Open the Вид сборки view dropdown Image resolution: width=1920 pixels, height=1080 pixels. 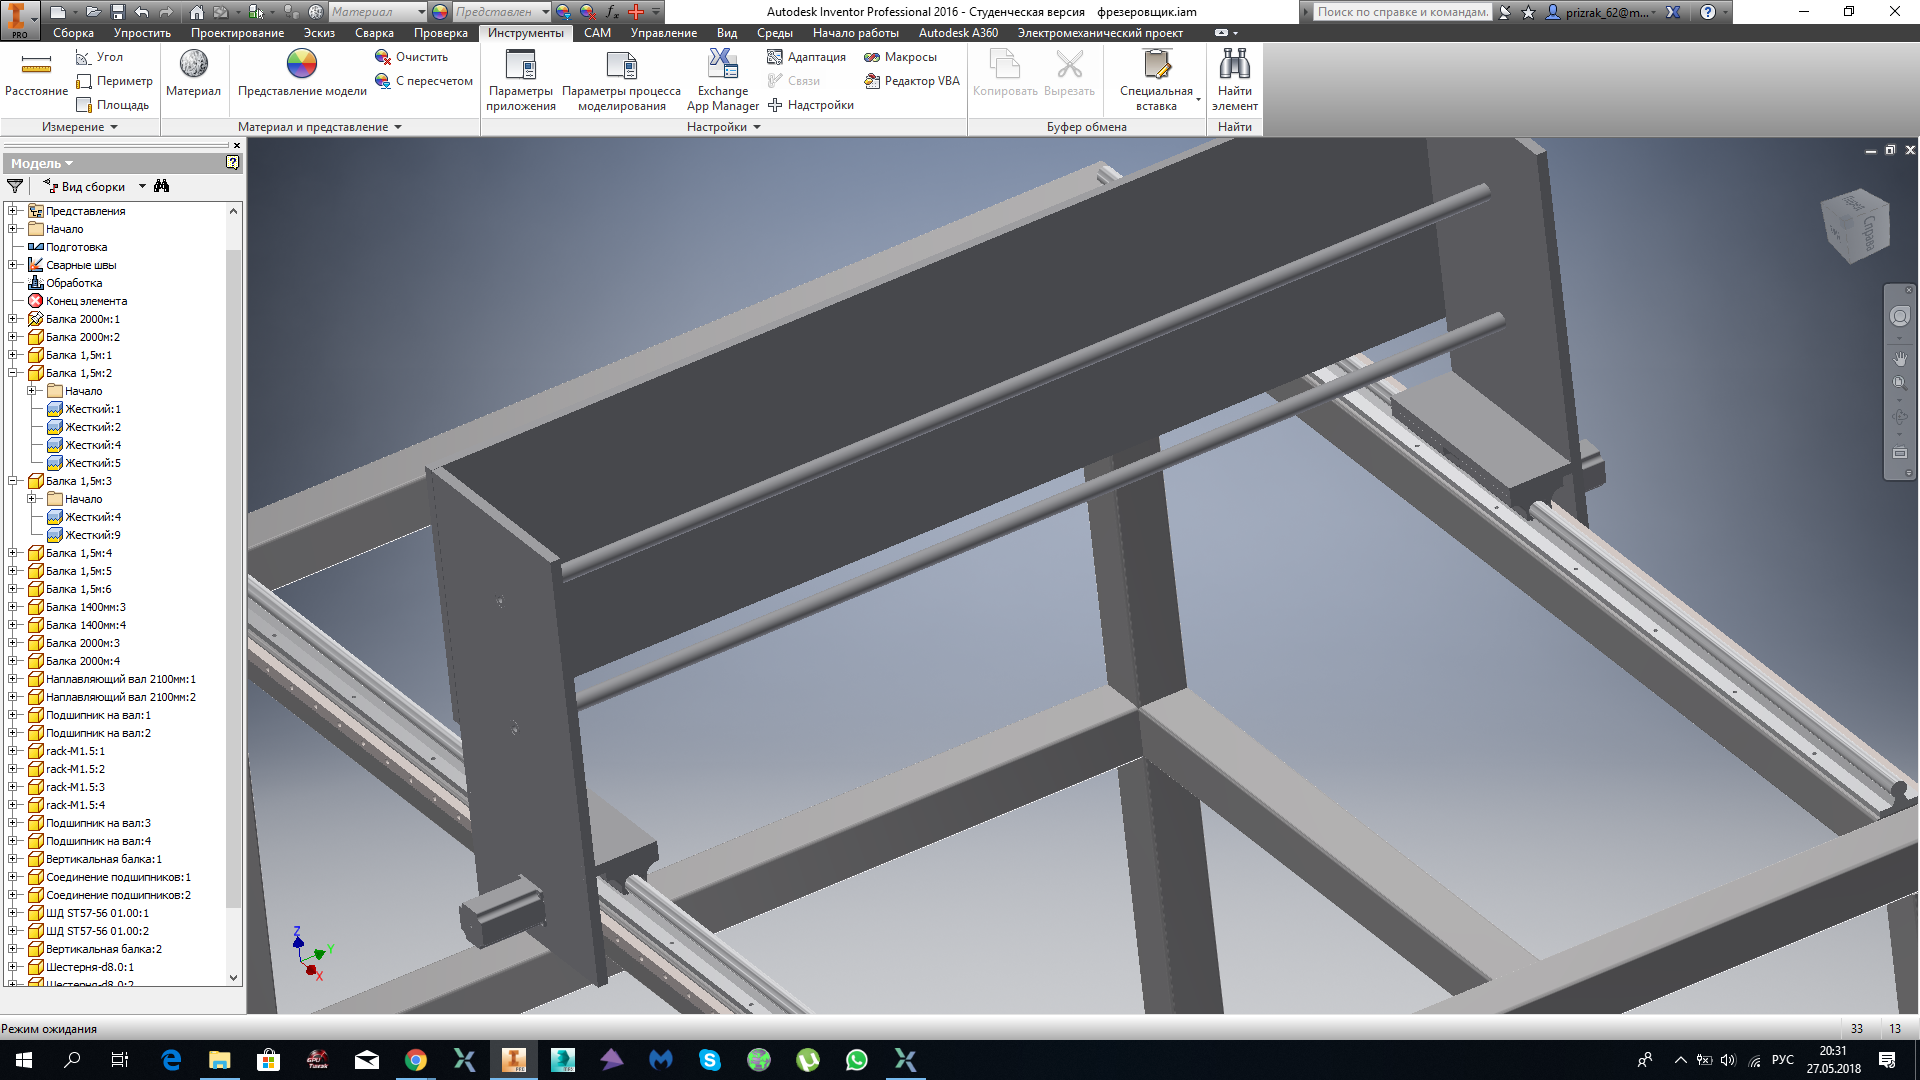[95, 186]
